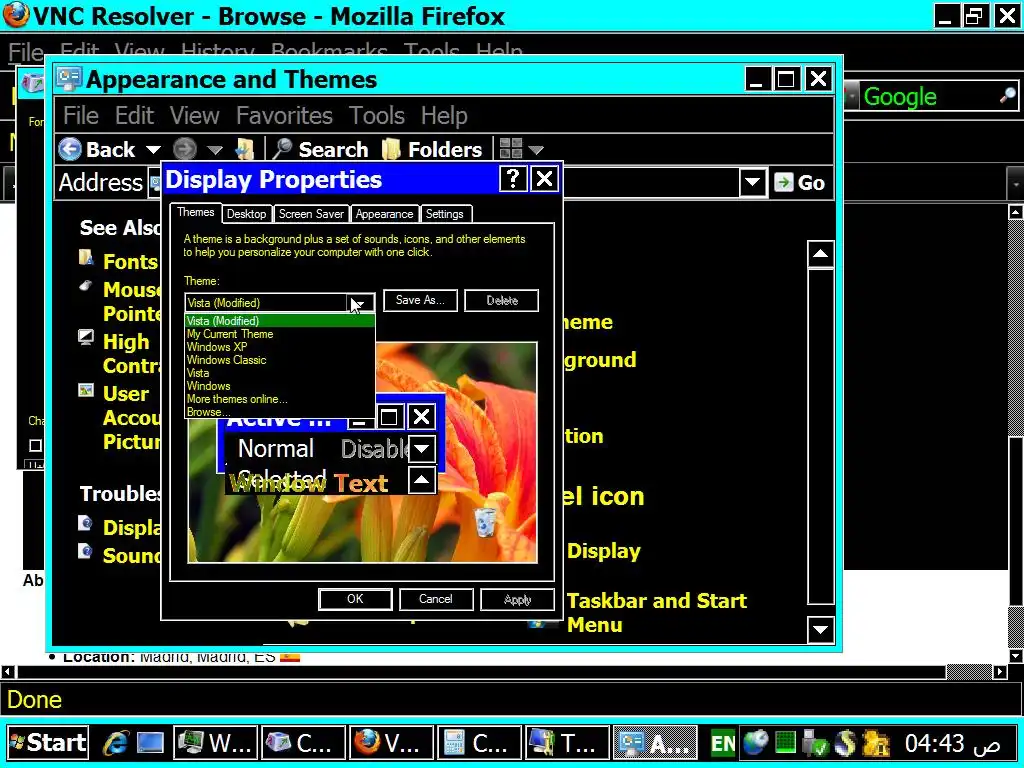Screen dimensions: 1024x768
Task: Click OK in Display Properties
Action: pyautogui.click(x=355, y=599)
